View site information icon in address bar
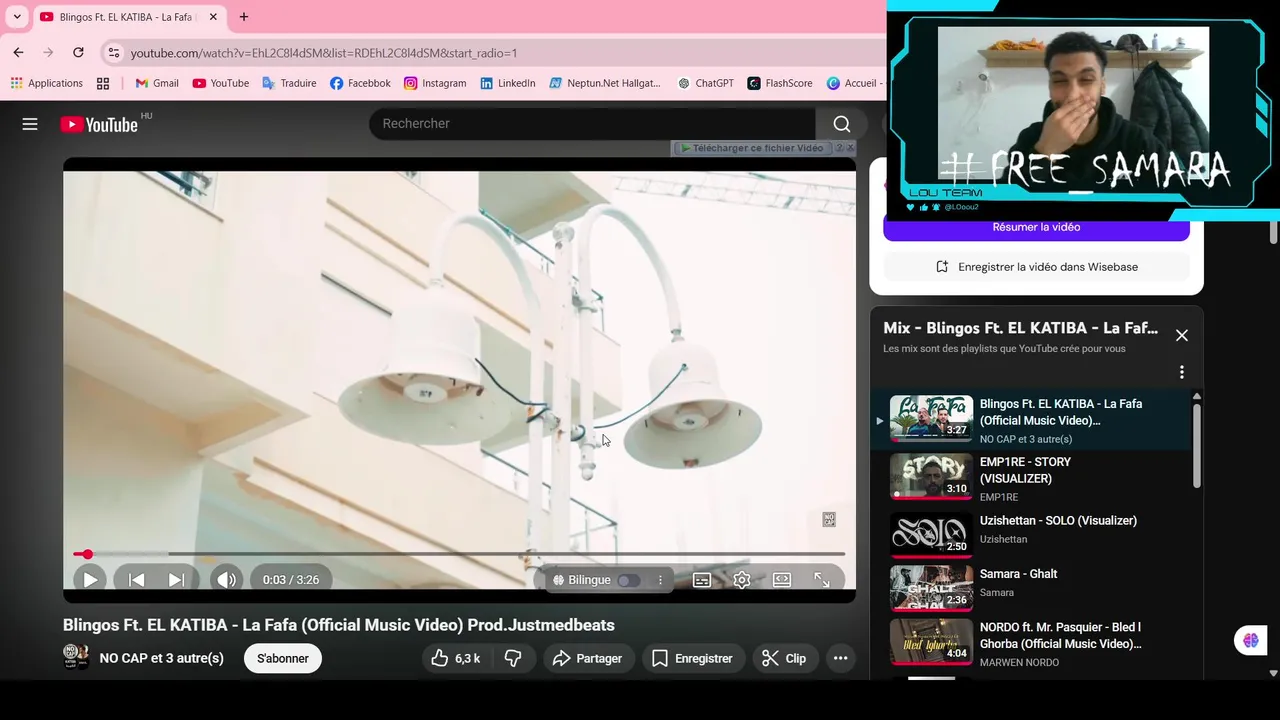This screenshot has height=720, width=1280. tap(114, 53)
